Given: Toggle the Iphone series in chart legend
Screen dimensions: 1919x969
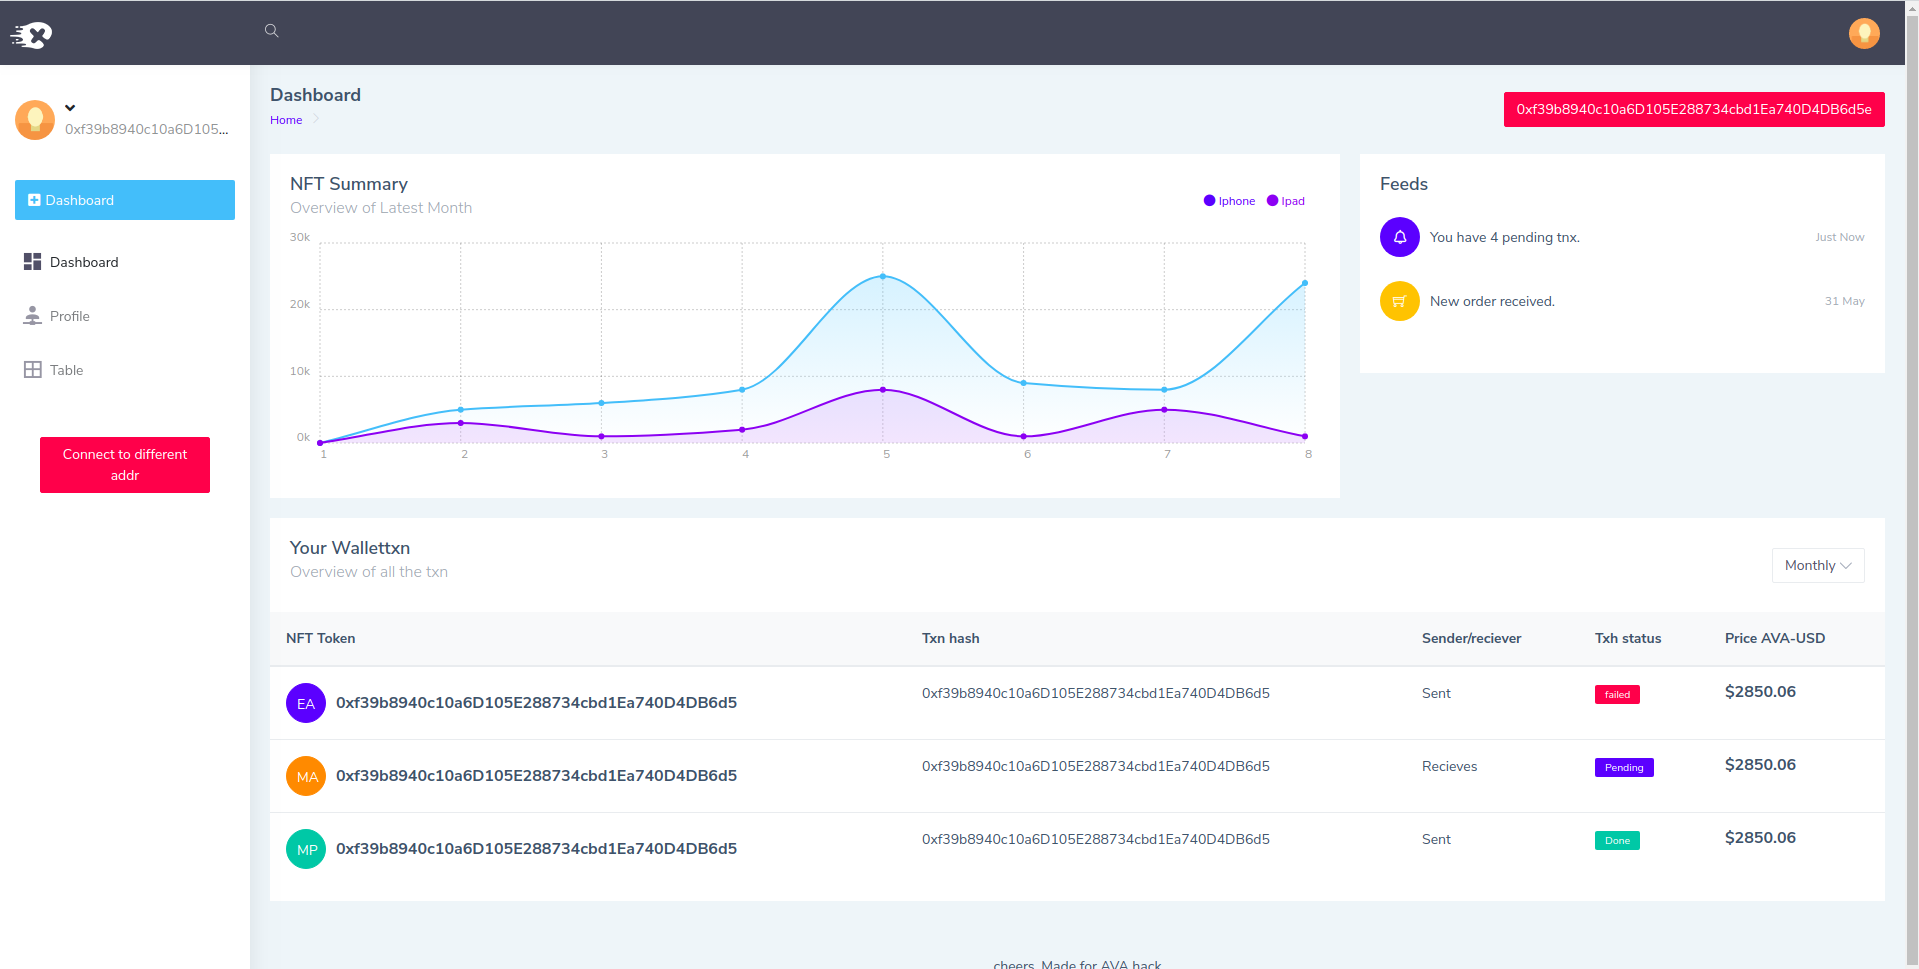Looking at the screenshot, I should click(1229, 201).
